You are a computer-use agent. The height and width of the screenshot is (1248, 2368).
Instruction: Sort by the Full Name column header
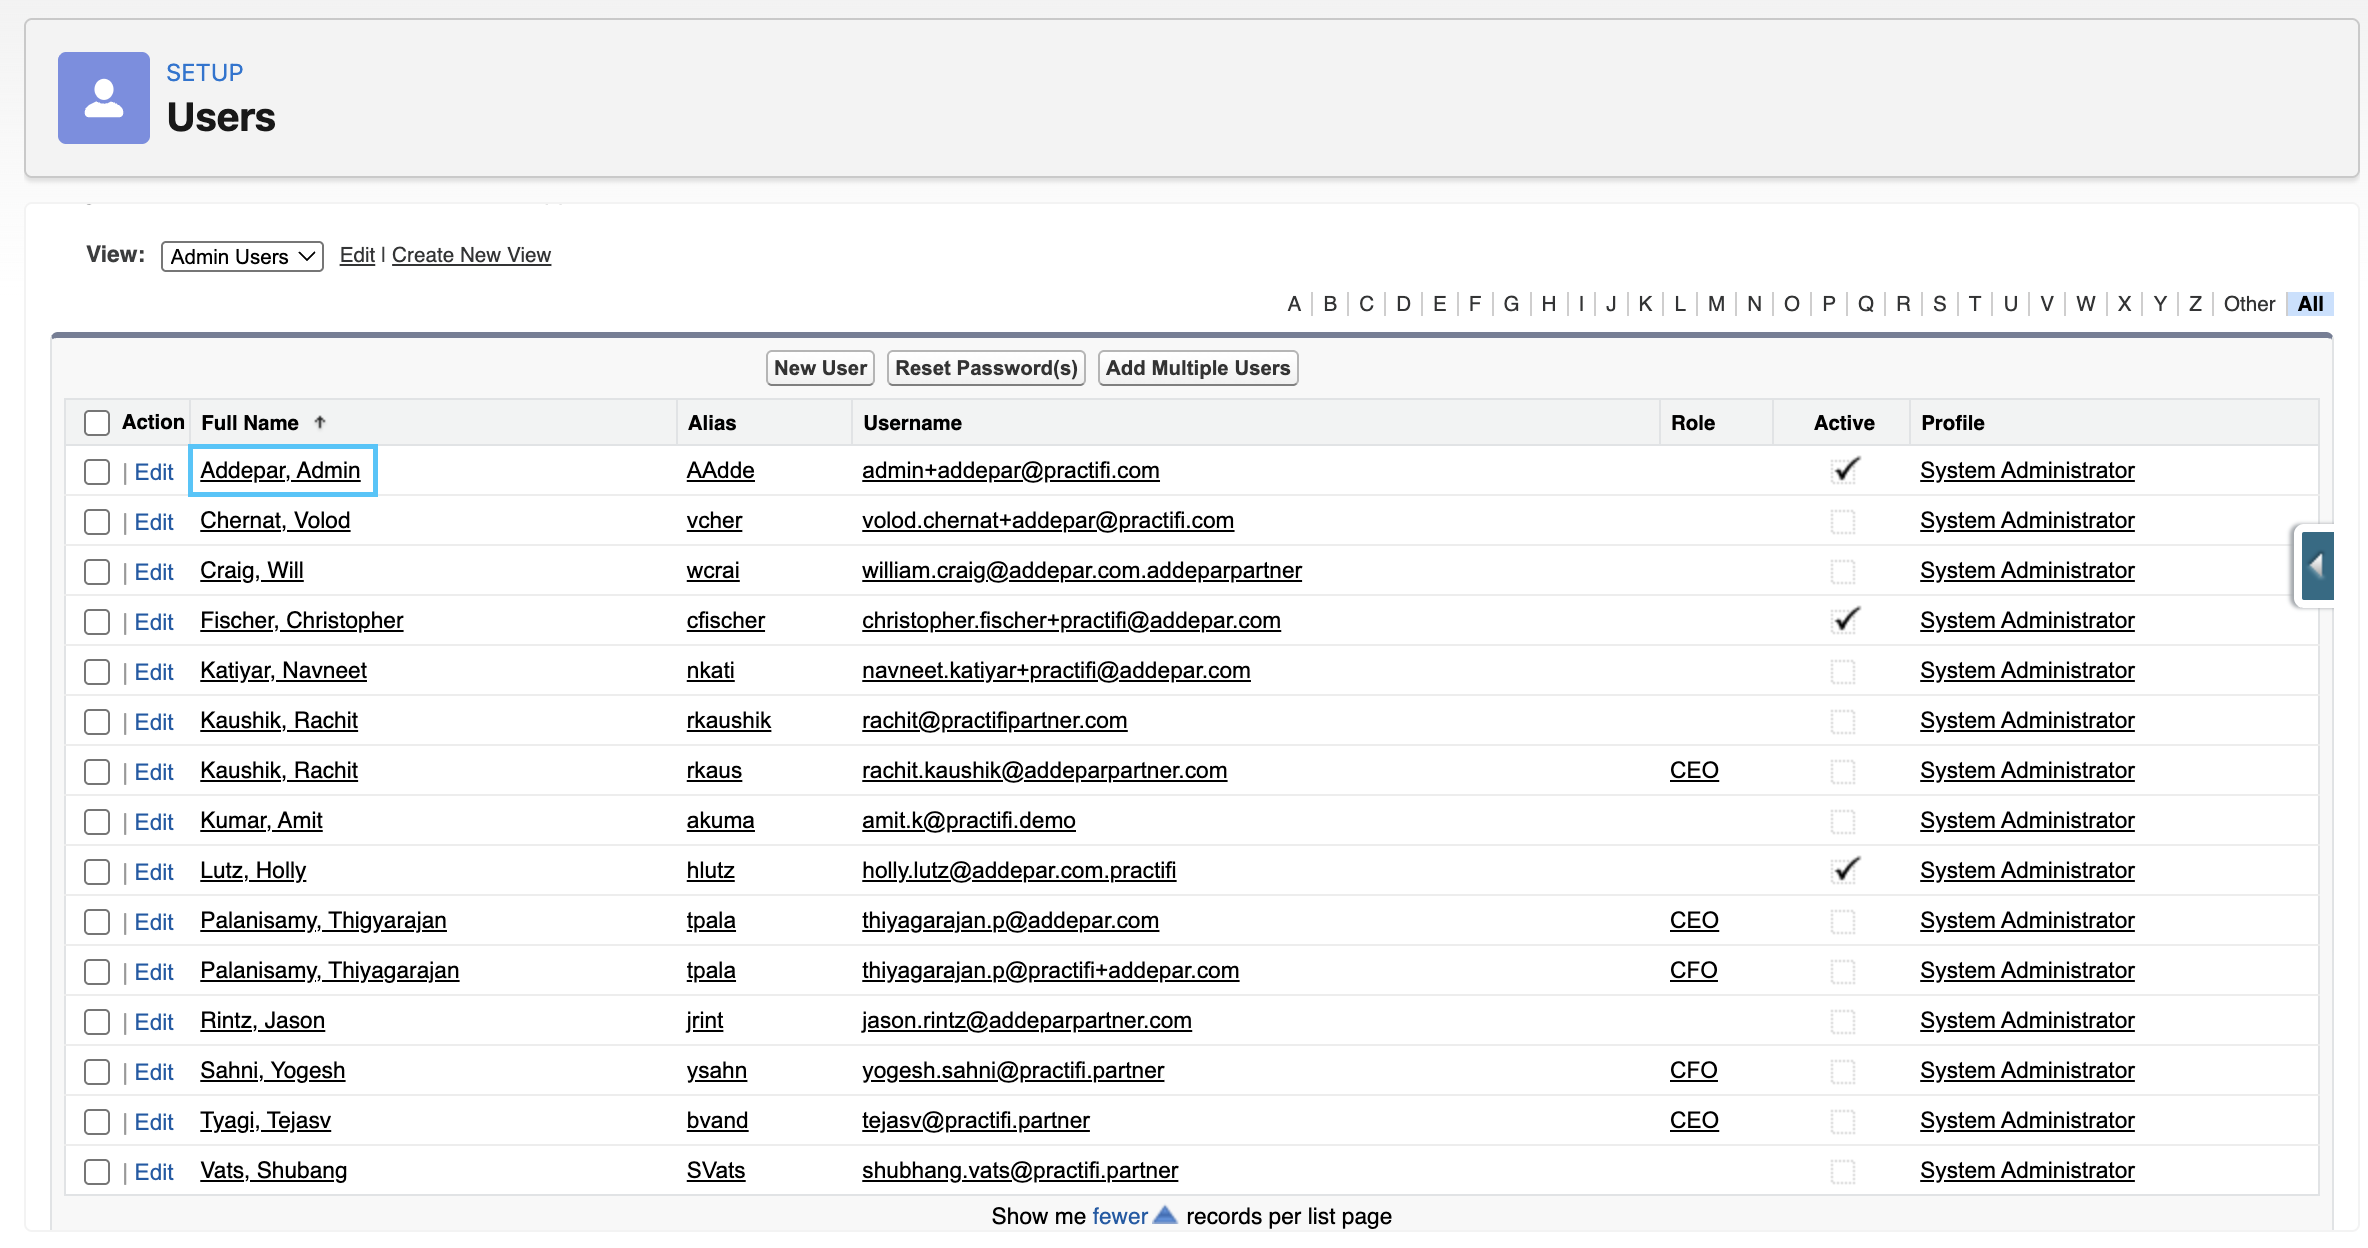(250, 423)
